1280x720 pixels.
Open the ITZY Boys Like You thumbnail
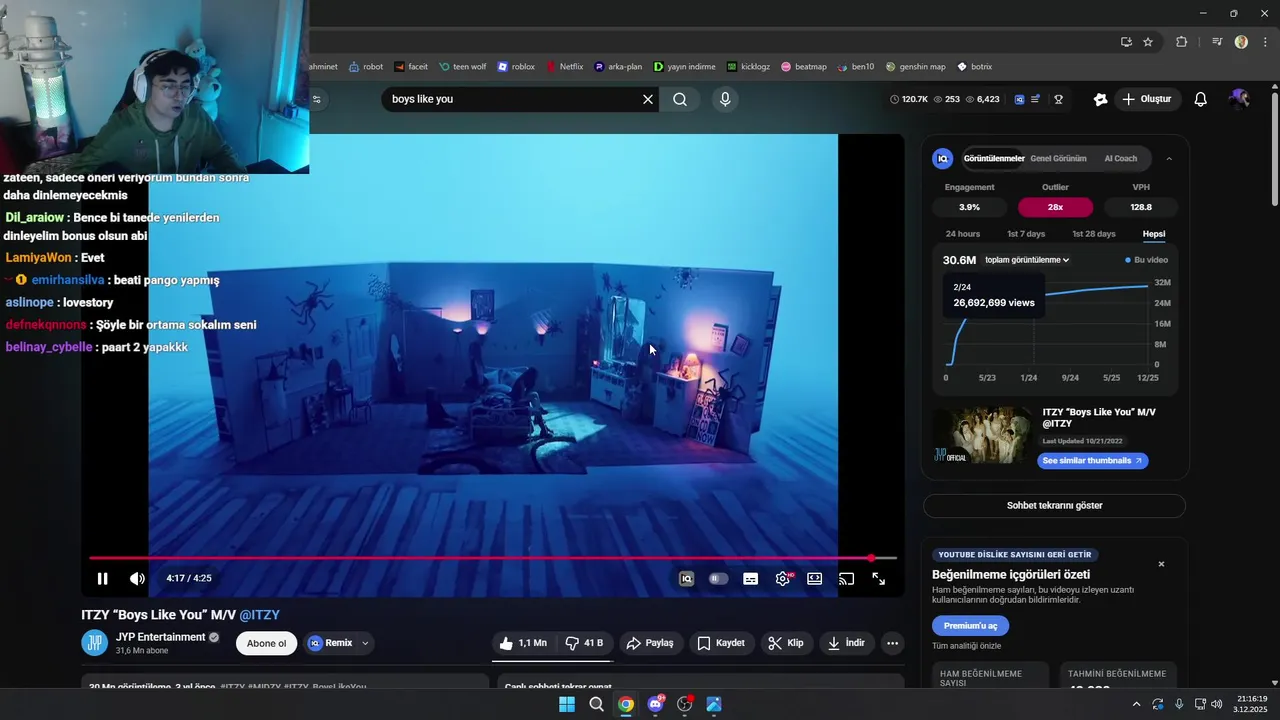pos(982,435)
